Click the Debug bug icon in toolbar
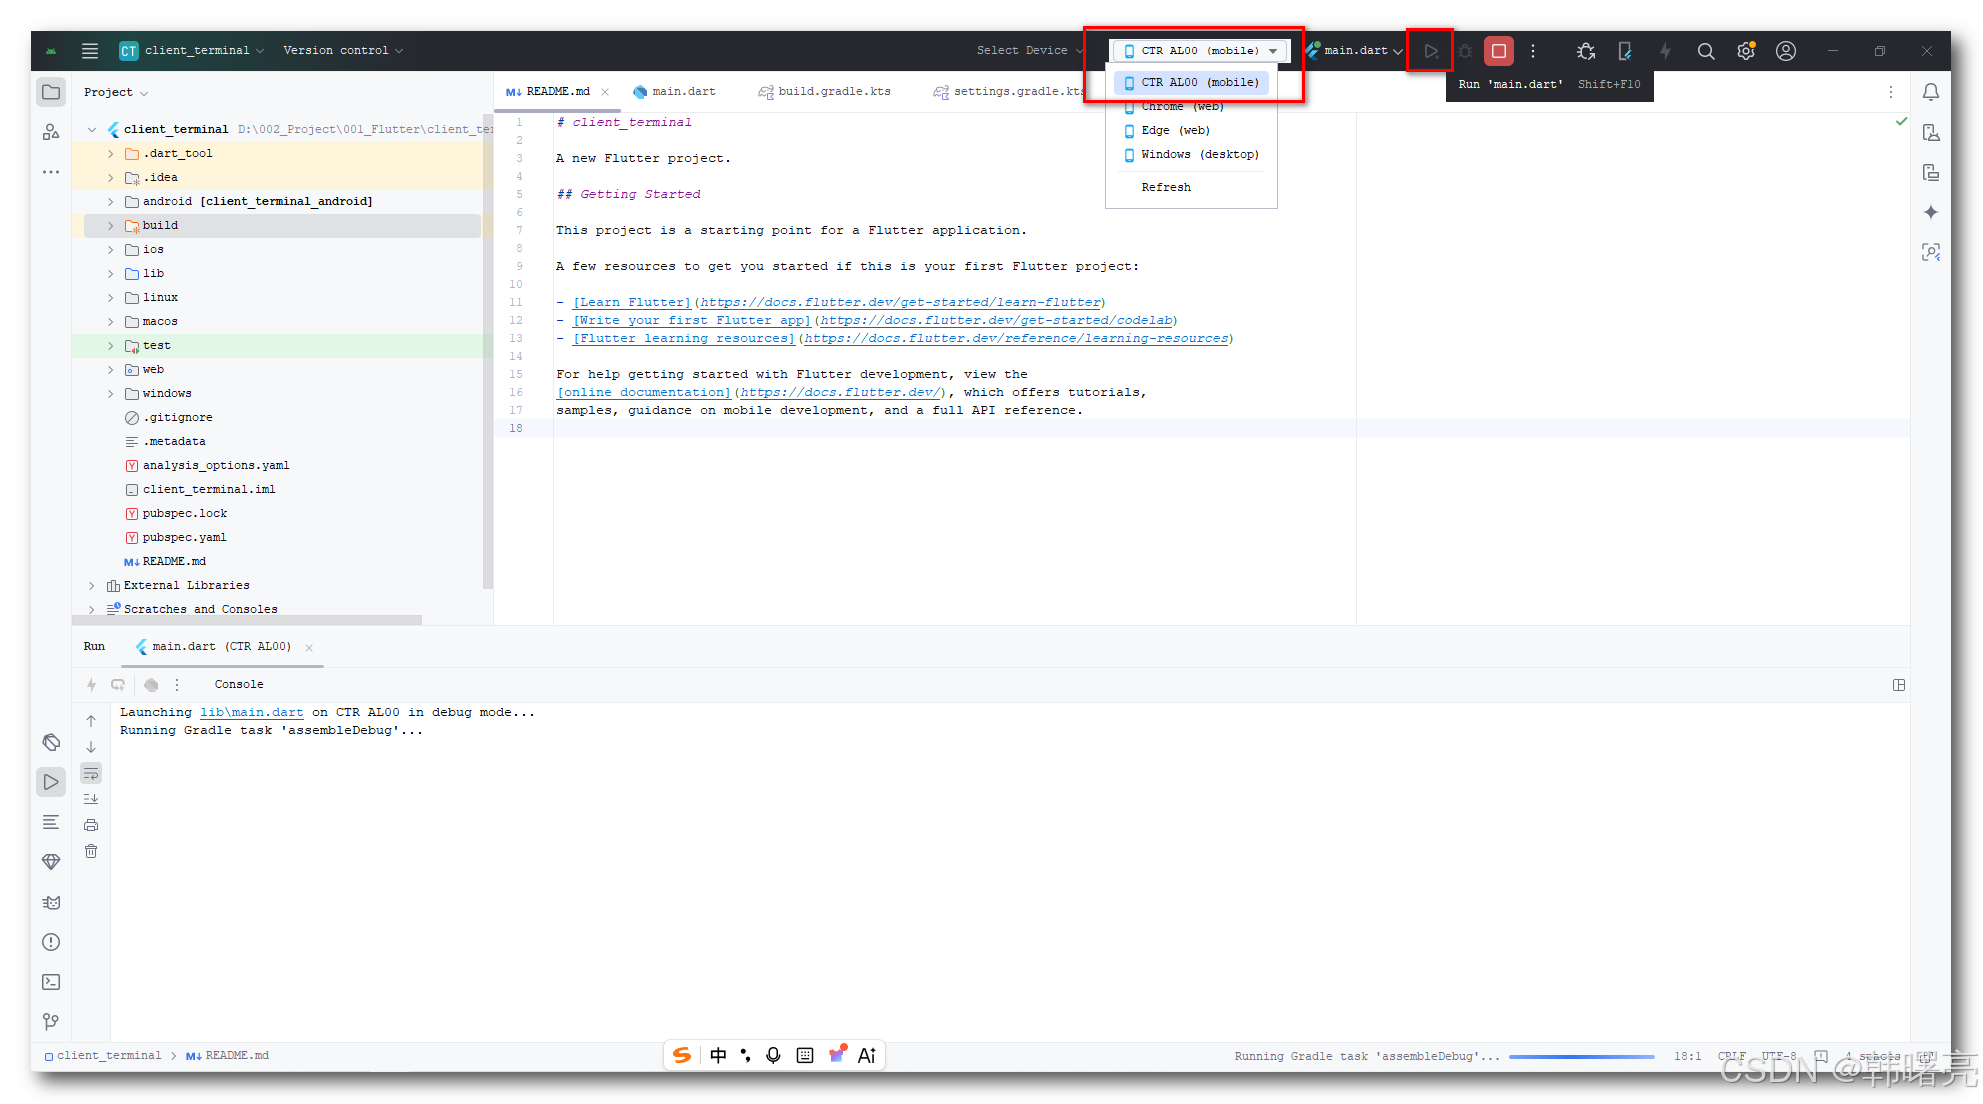The image size is (1983, 1104). [x=1465, y=51]
